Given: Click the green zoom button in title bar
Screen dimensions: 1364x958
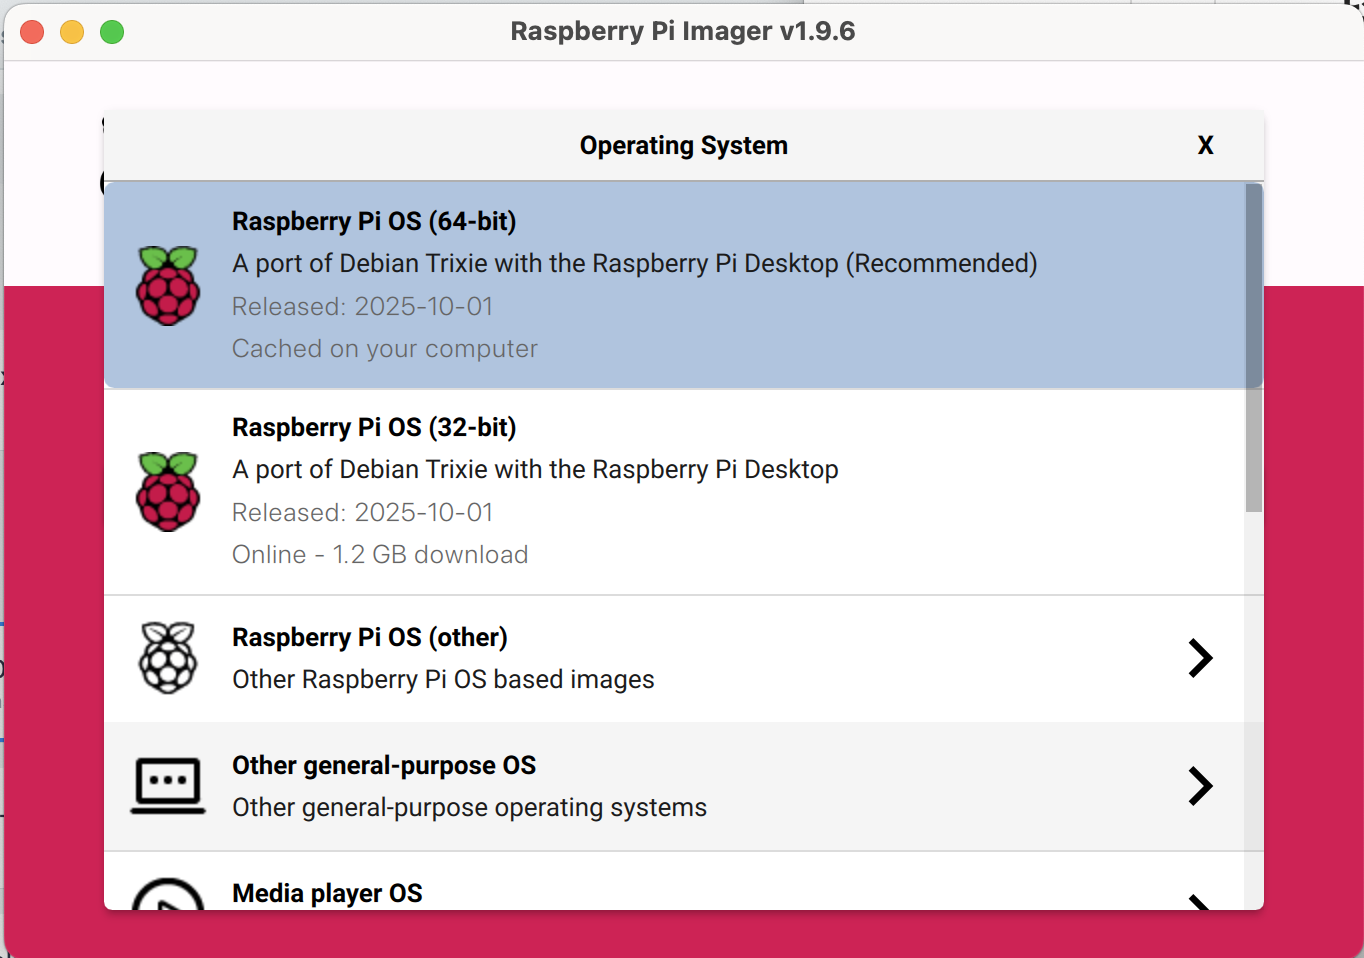Looking at the screenshot, I should click(112, 31).
